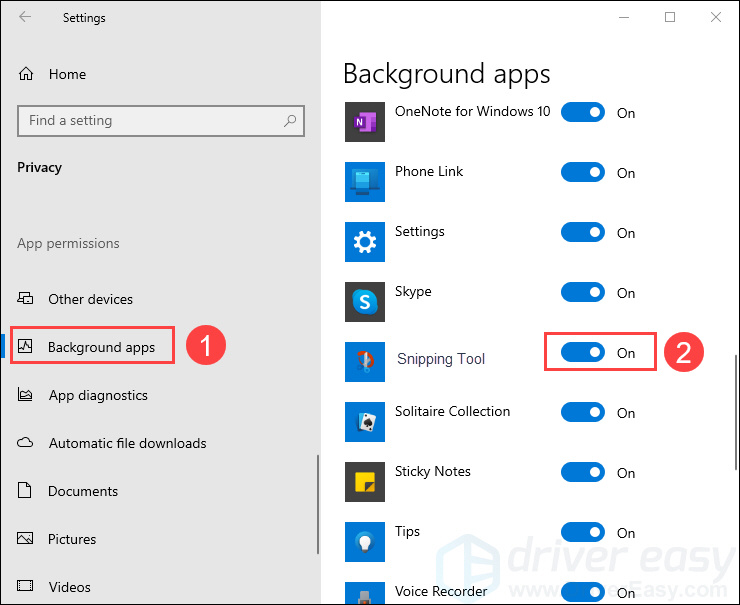Go back using the arrow beside Settings

tap(25, 17)
